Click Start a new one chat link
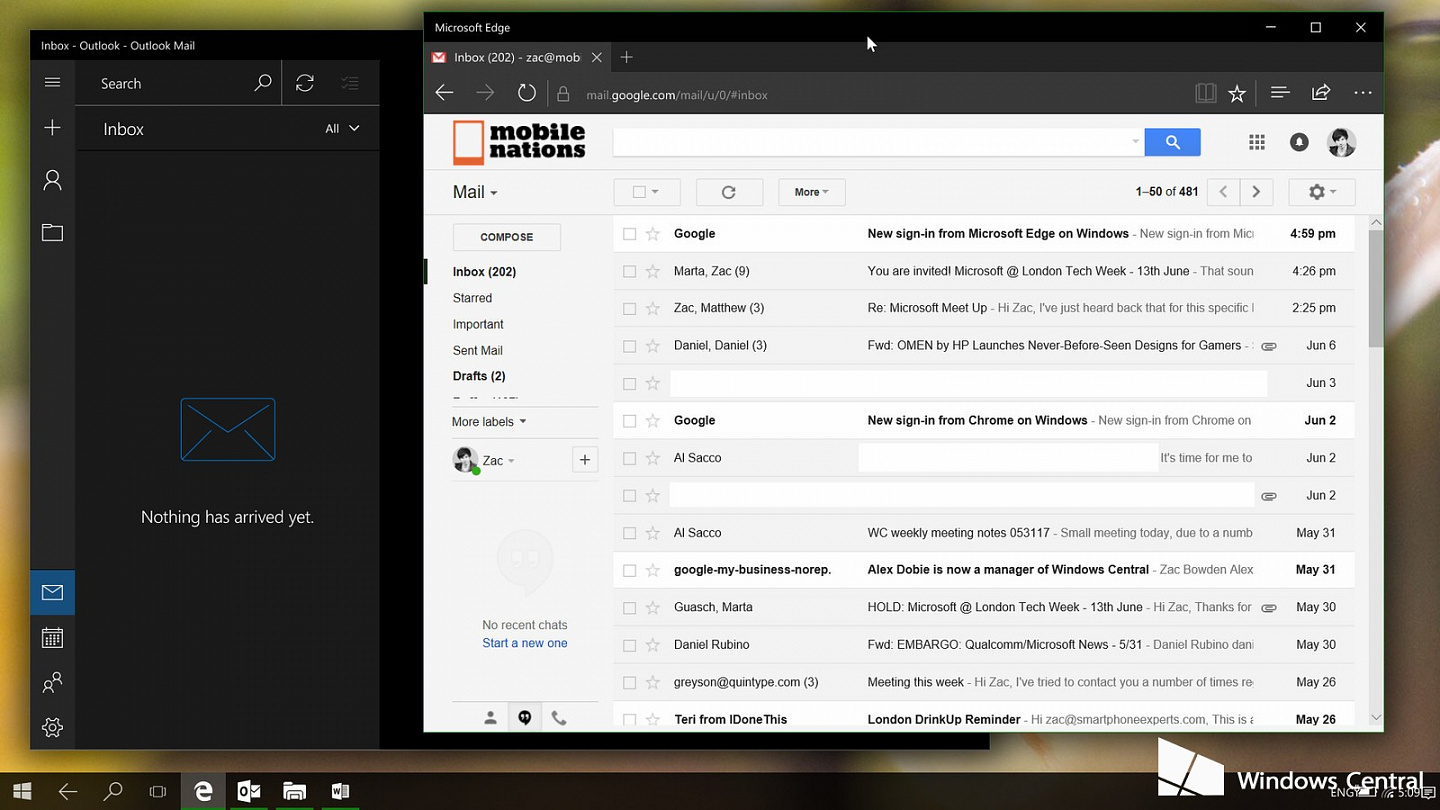The height and width of the screenshot is (810, 1440). pyautogui.click(x=525, y=643)
